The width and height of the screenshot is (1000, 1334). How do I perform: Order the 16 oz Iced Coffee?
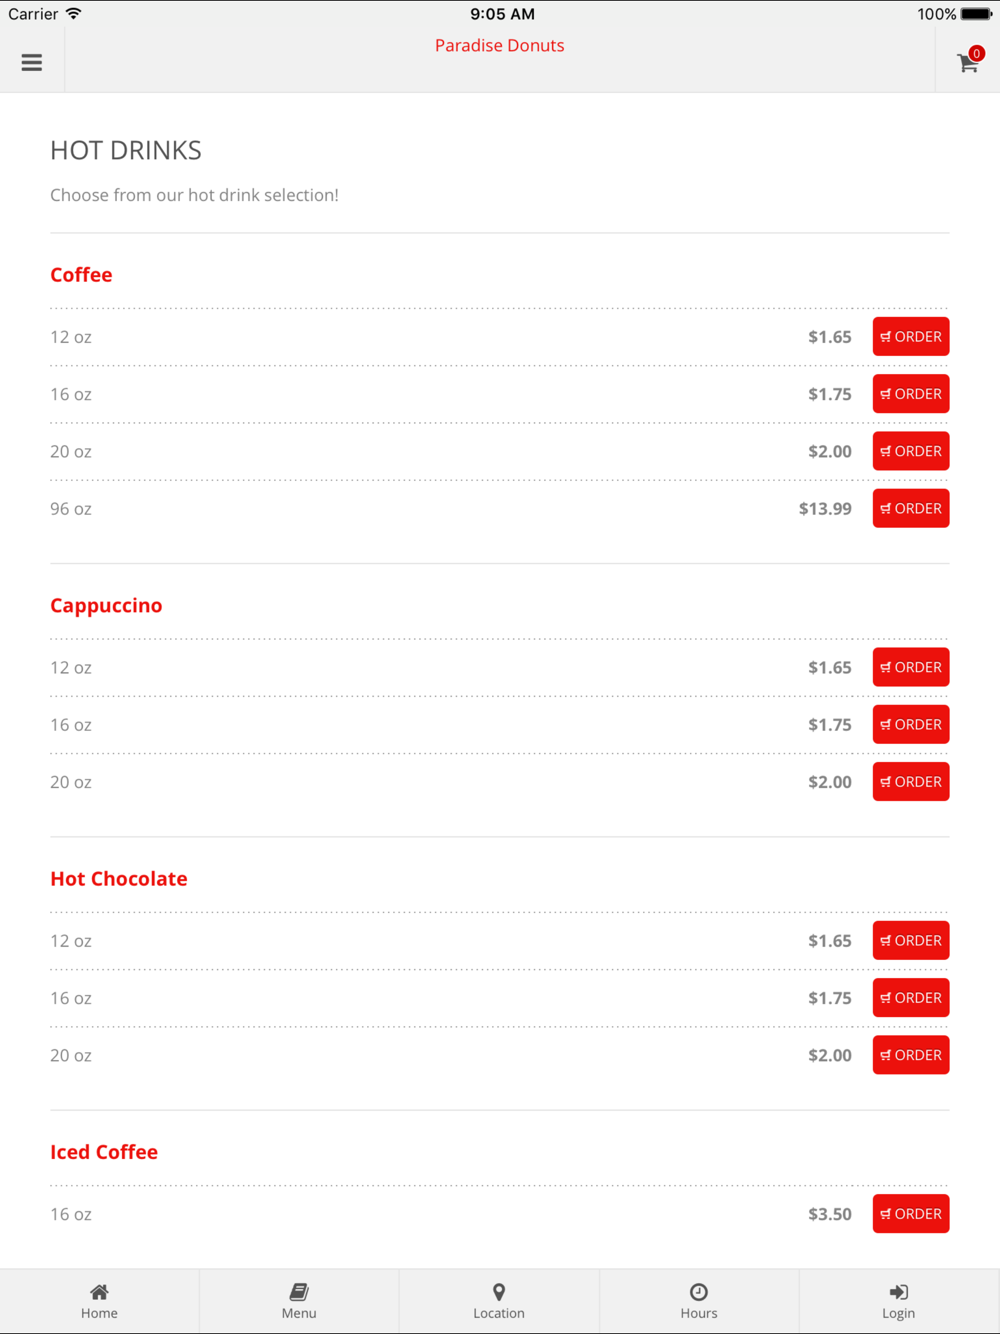coord(910,1214)
